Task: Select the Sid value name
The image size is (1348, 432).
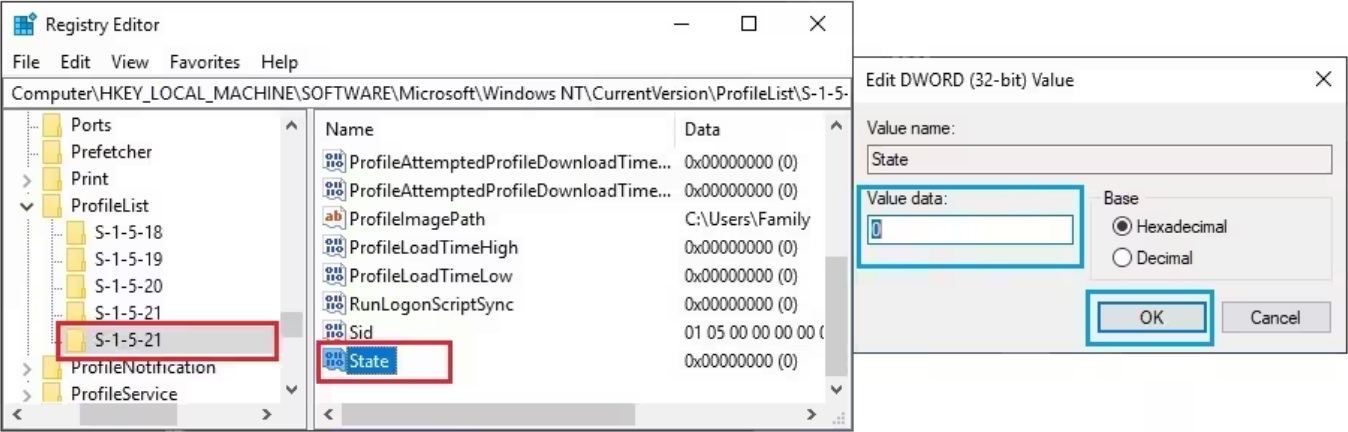Action: pyautogui.click(x=360, y=332)
